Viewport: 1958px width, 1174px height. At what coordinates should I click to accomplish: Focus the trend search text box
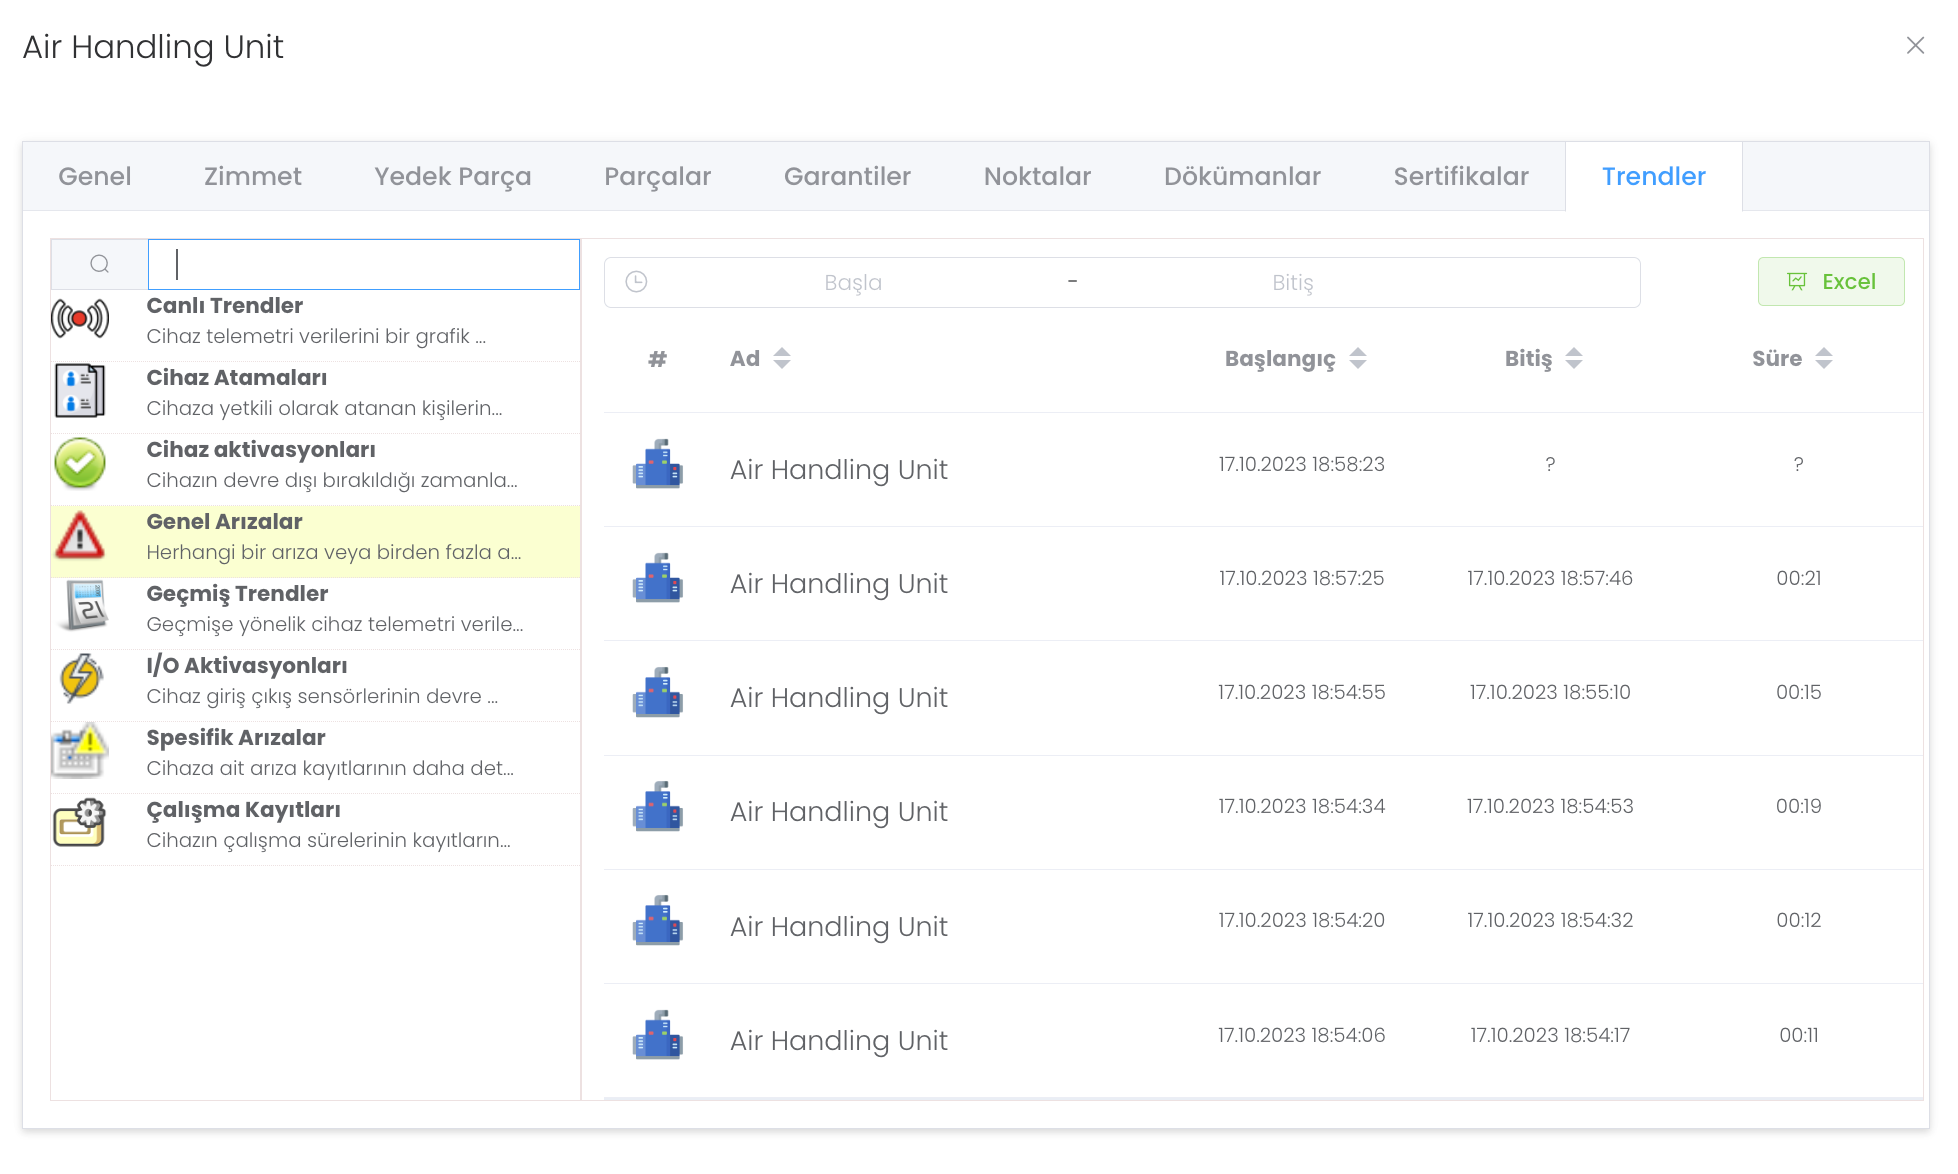(364, 264)
